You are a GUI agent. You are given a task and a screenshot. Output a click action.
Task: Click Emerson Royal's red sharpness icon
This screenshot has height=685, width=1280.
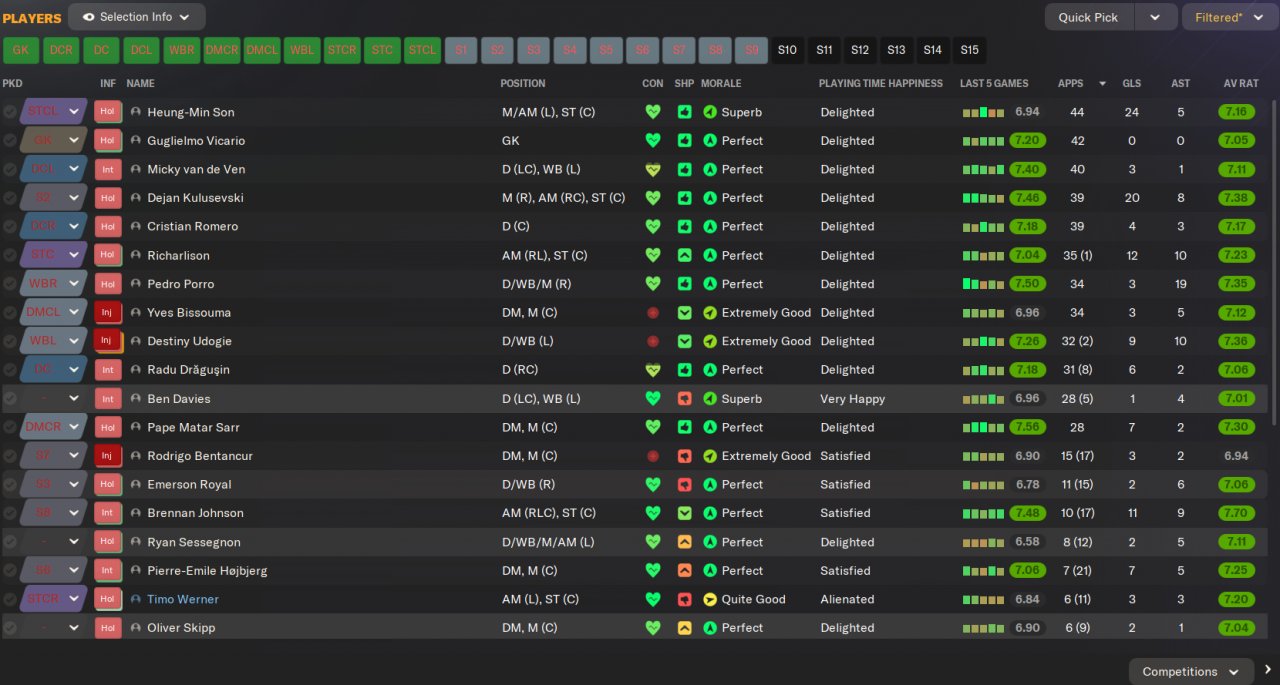point(684,484)
